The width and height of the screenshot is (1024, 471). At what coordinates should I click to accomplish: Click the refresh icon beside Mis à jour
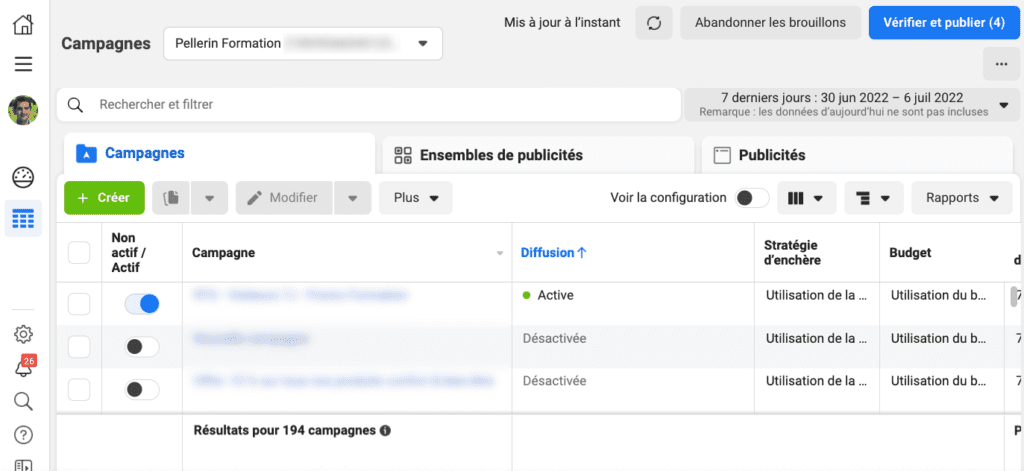[654, 22]
